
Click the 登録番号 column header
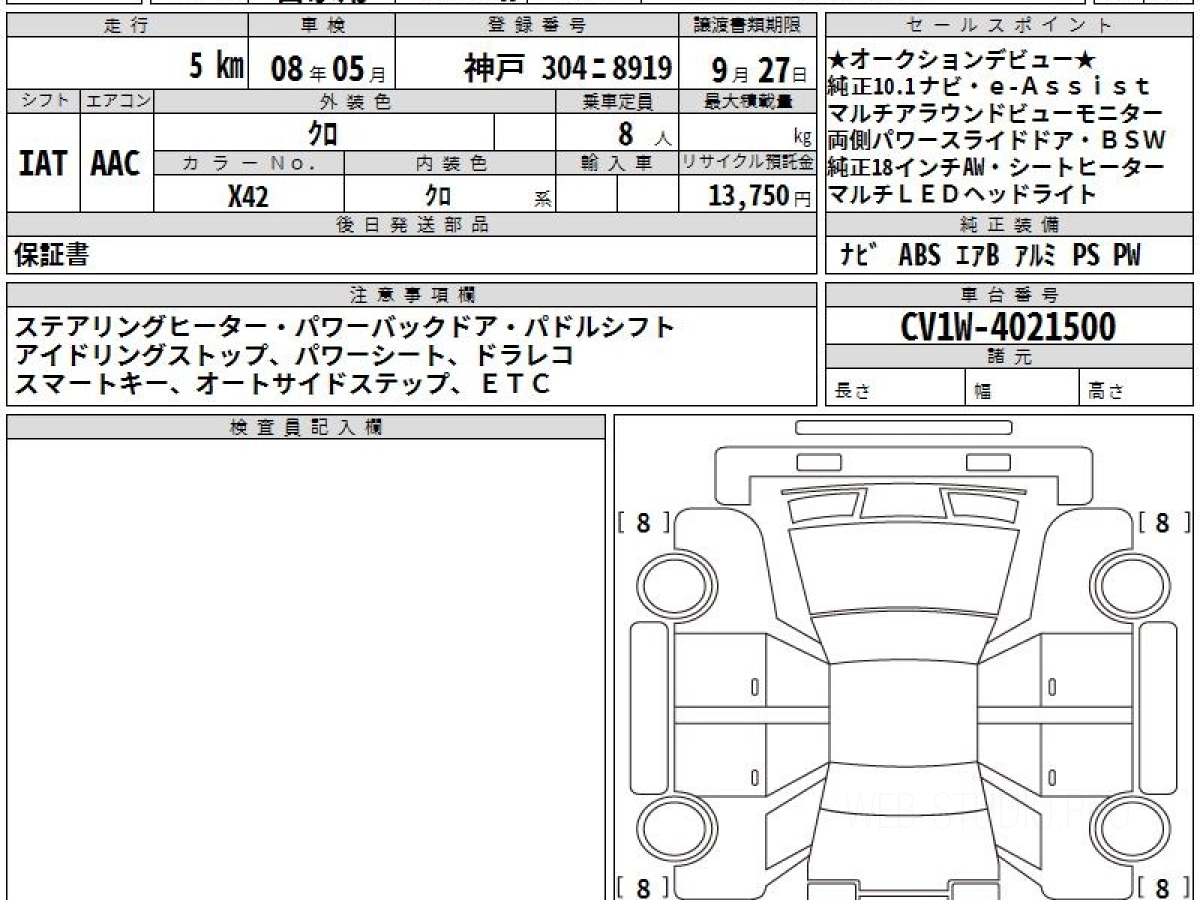(537, 26)
